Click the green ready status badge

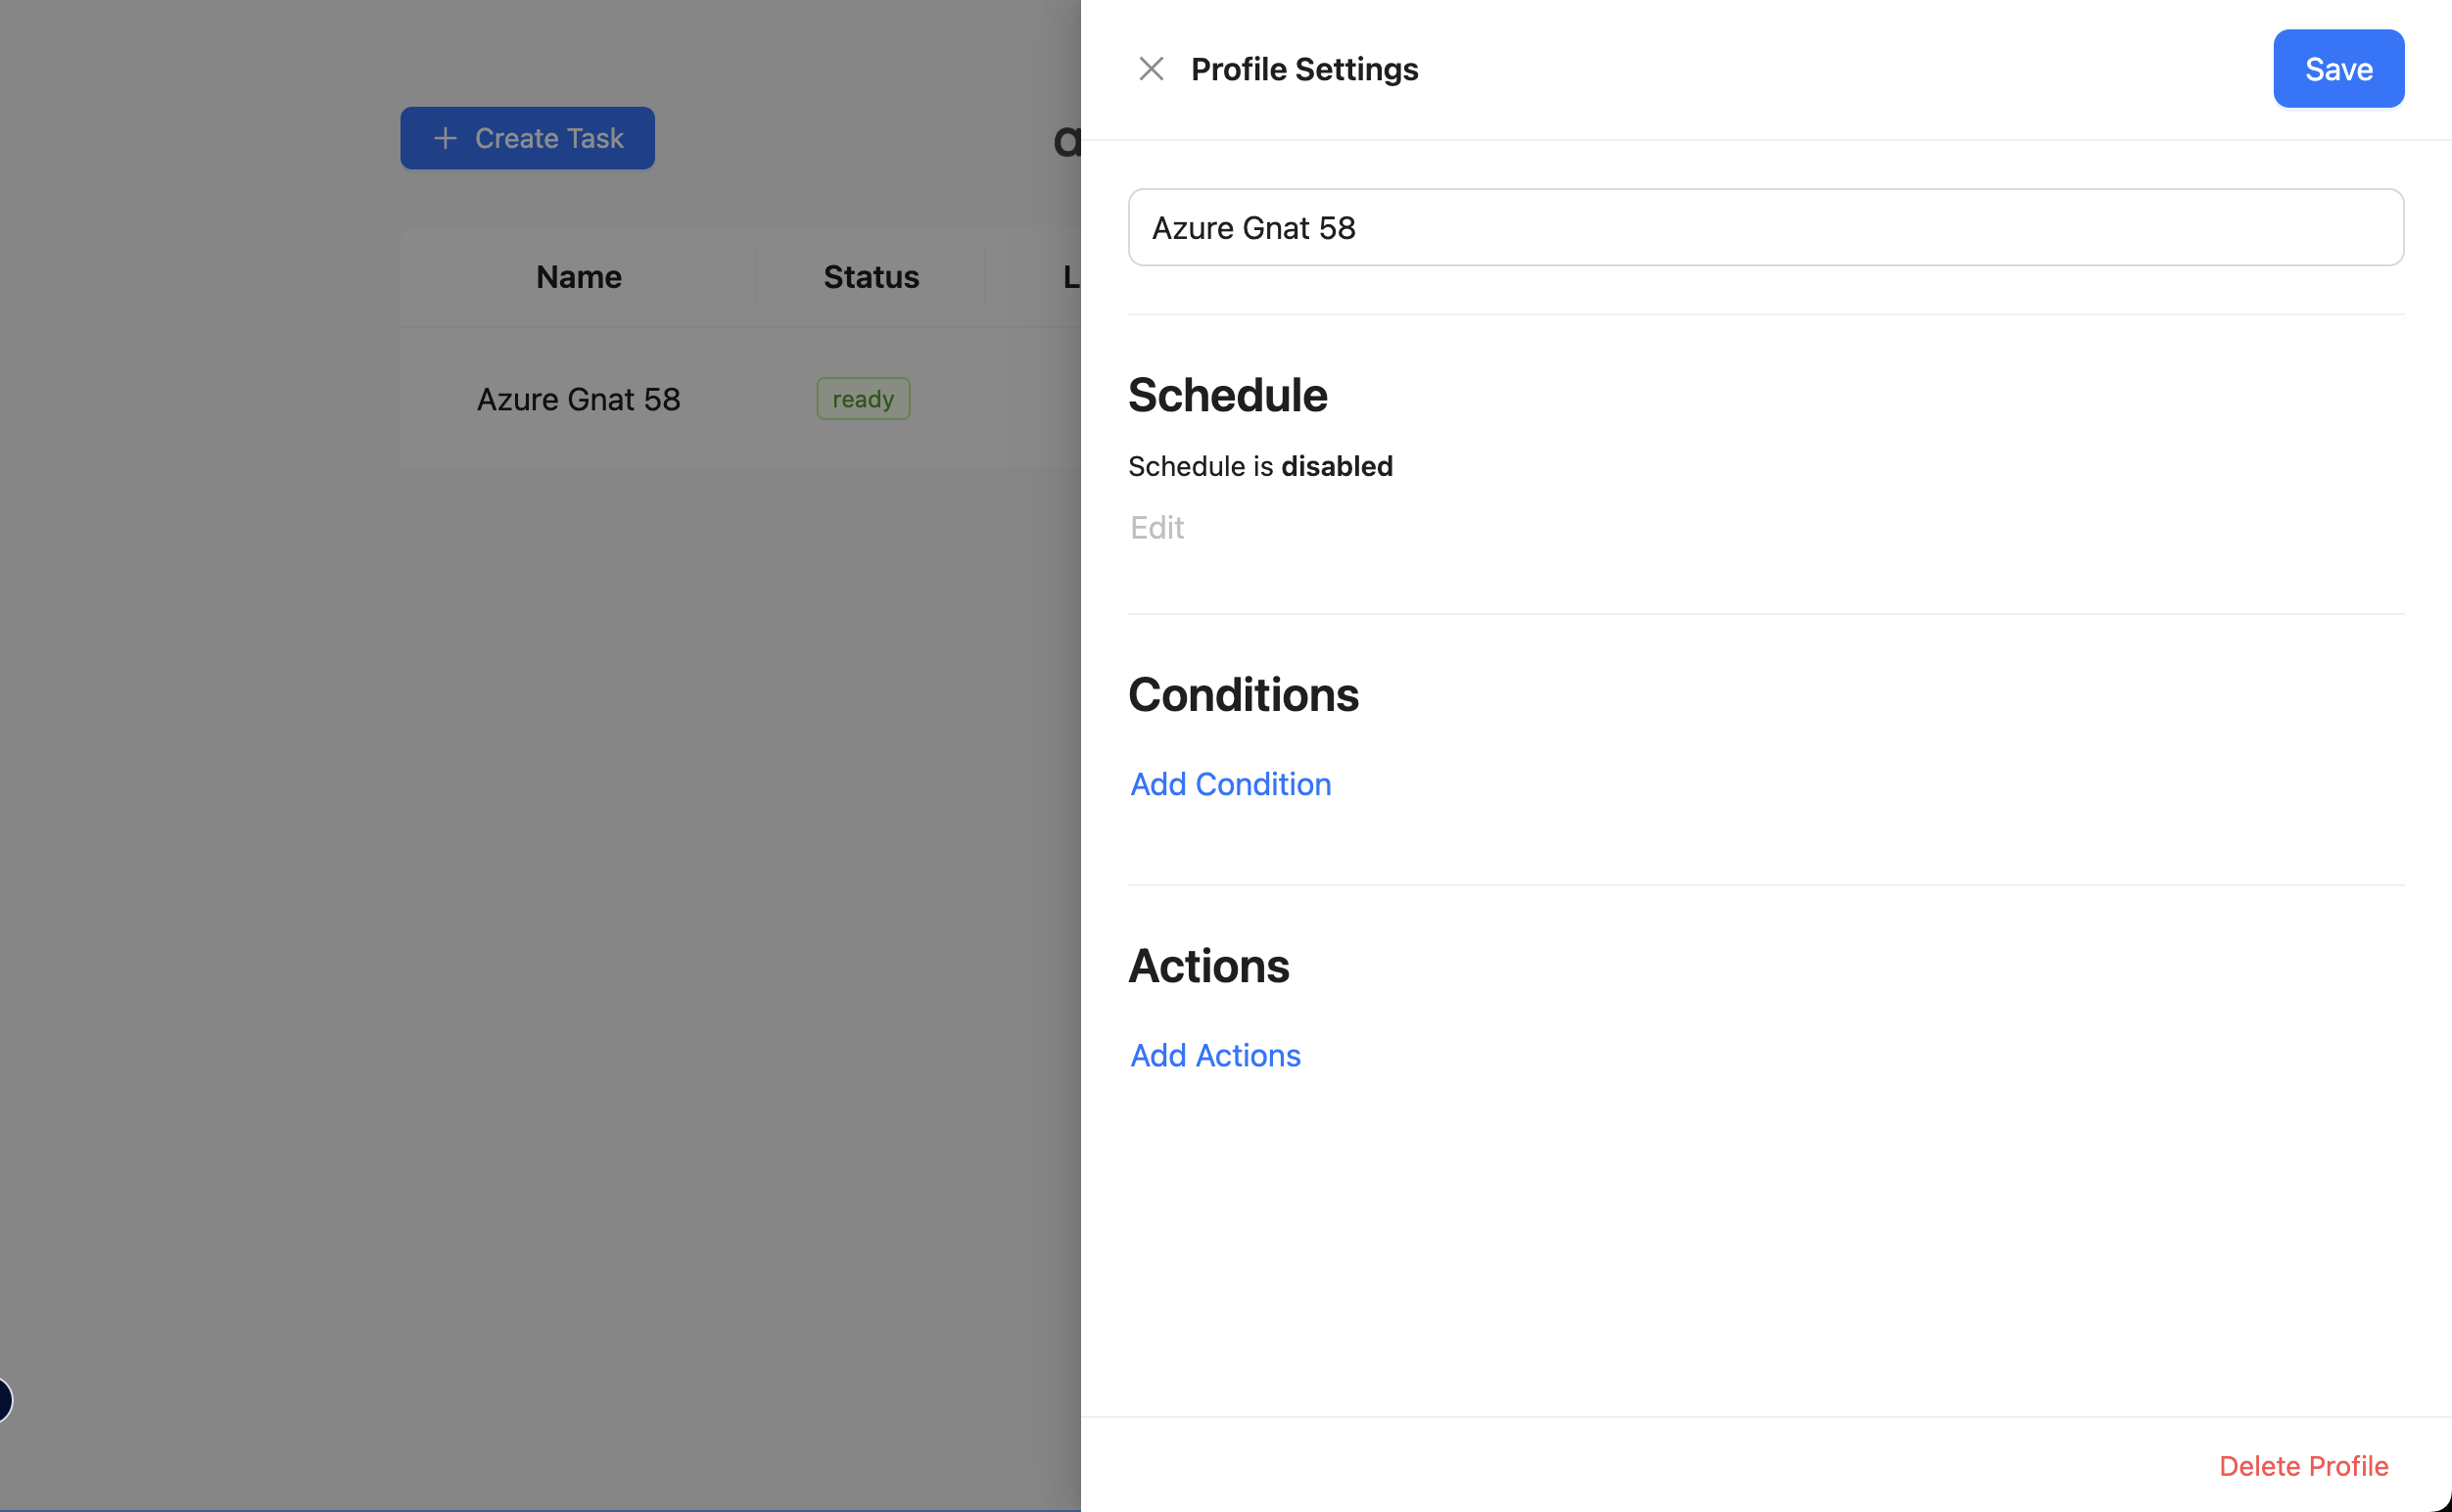[862, 399]
